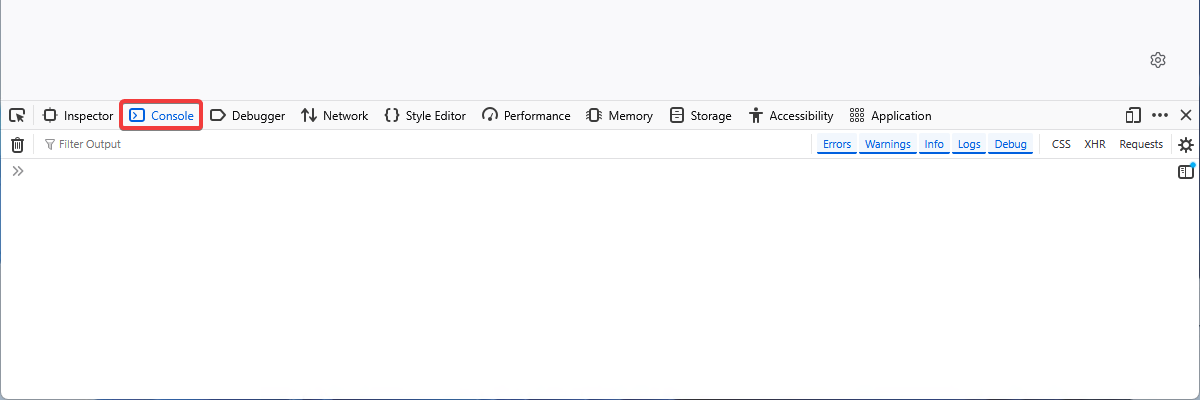The width and height of the screenshot is (1200, 400).
Task: Switch to the Inspector tab
Action: pos(78,115)
